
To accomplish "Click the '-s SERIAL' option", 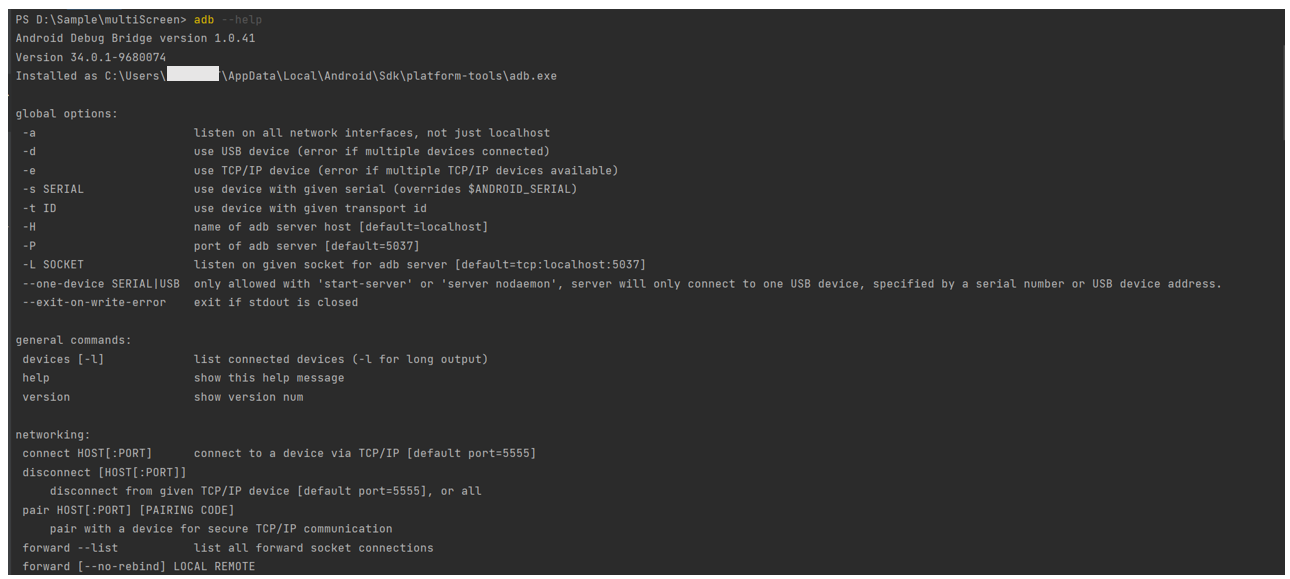I will coord(54,189).
